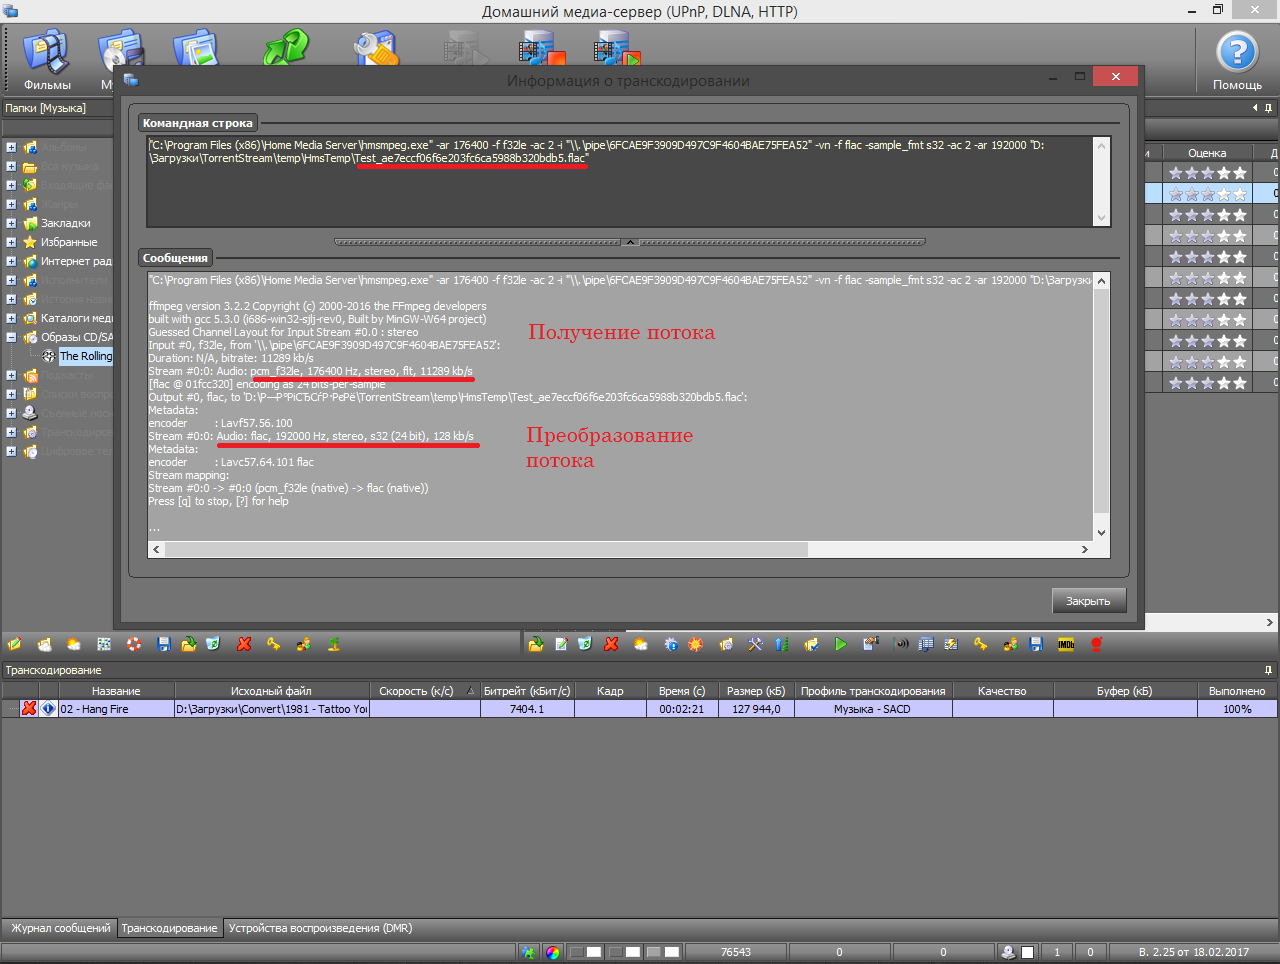
Task: Click the green Refresh arrows toolbar icon
Action: 285,50
